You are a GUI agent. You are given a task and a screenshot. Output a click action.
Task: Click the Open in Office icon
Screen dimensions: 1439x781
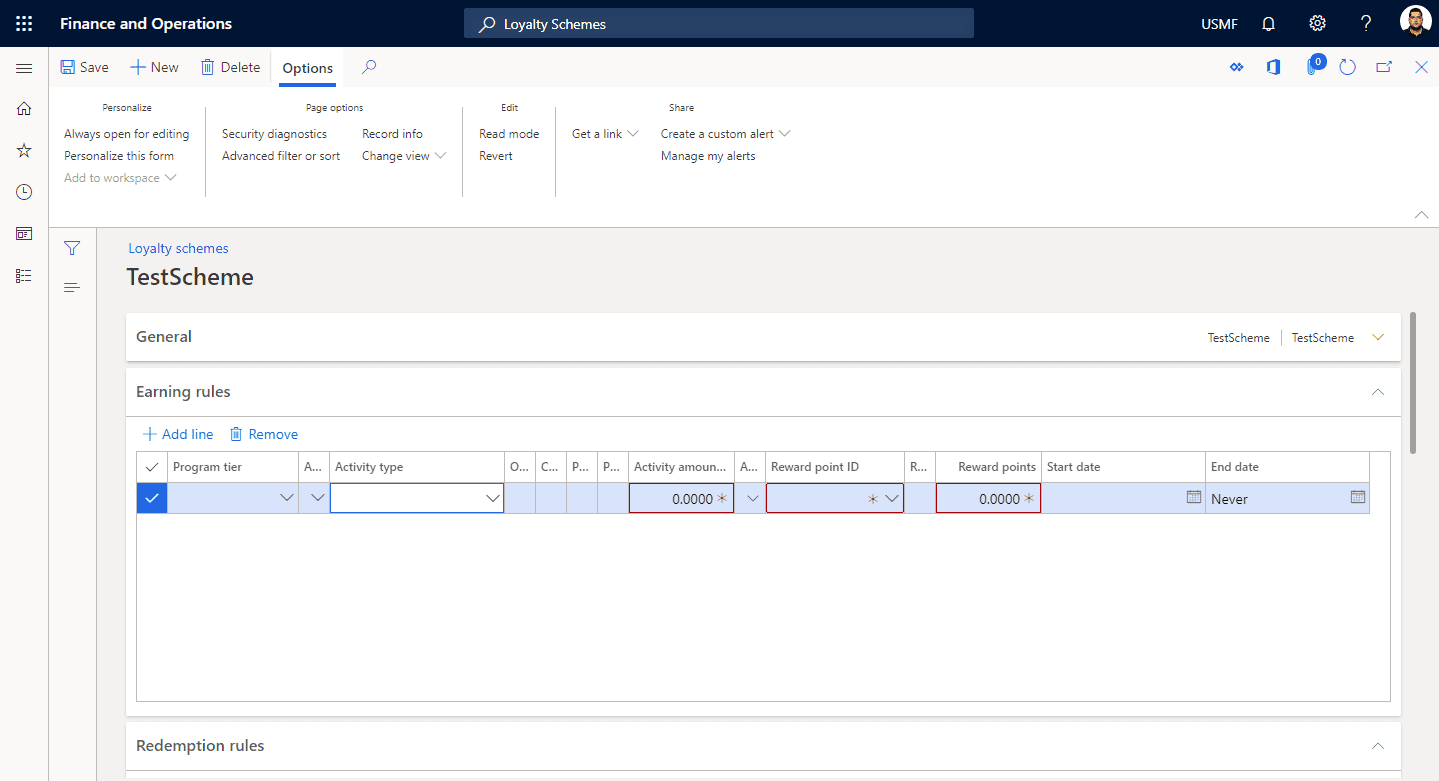click(1273, 67)
